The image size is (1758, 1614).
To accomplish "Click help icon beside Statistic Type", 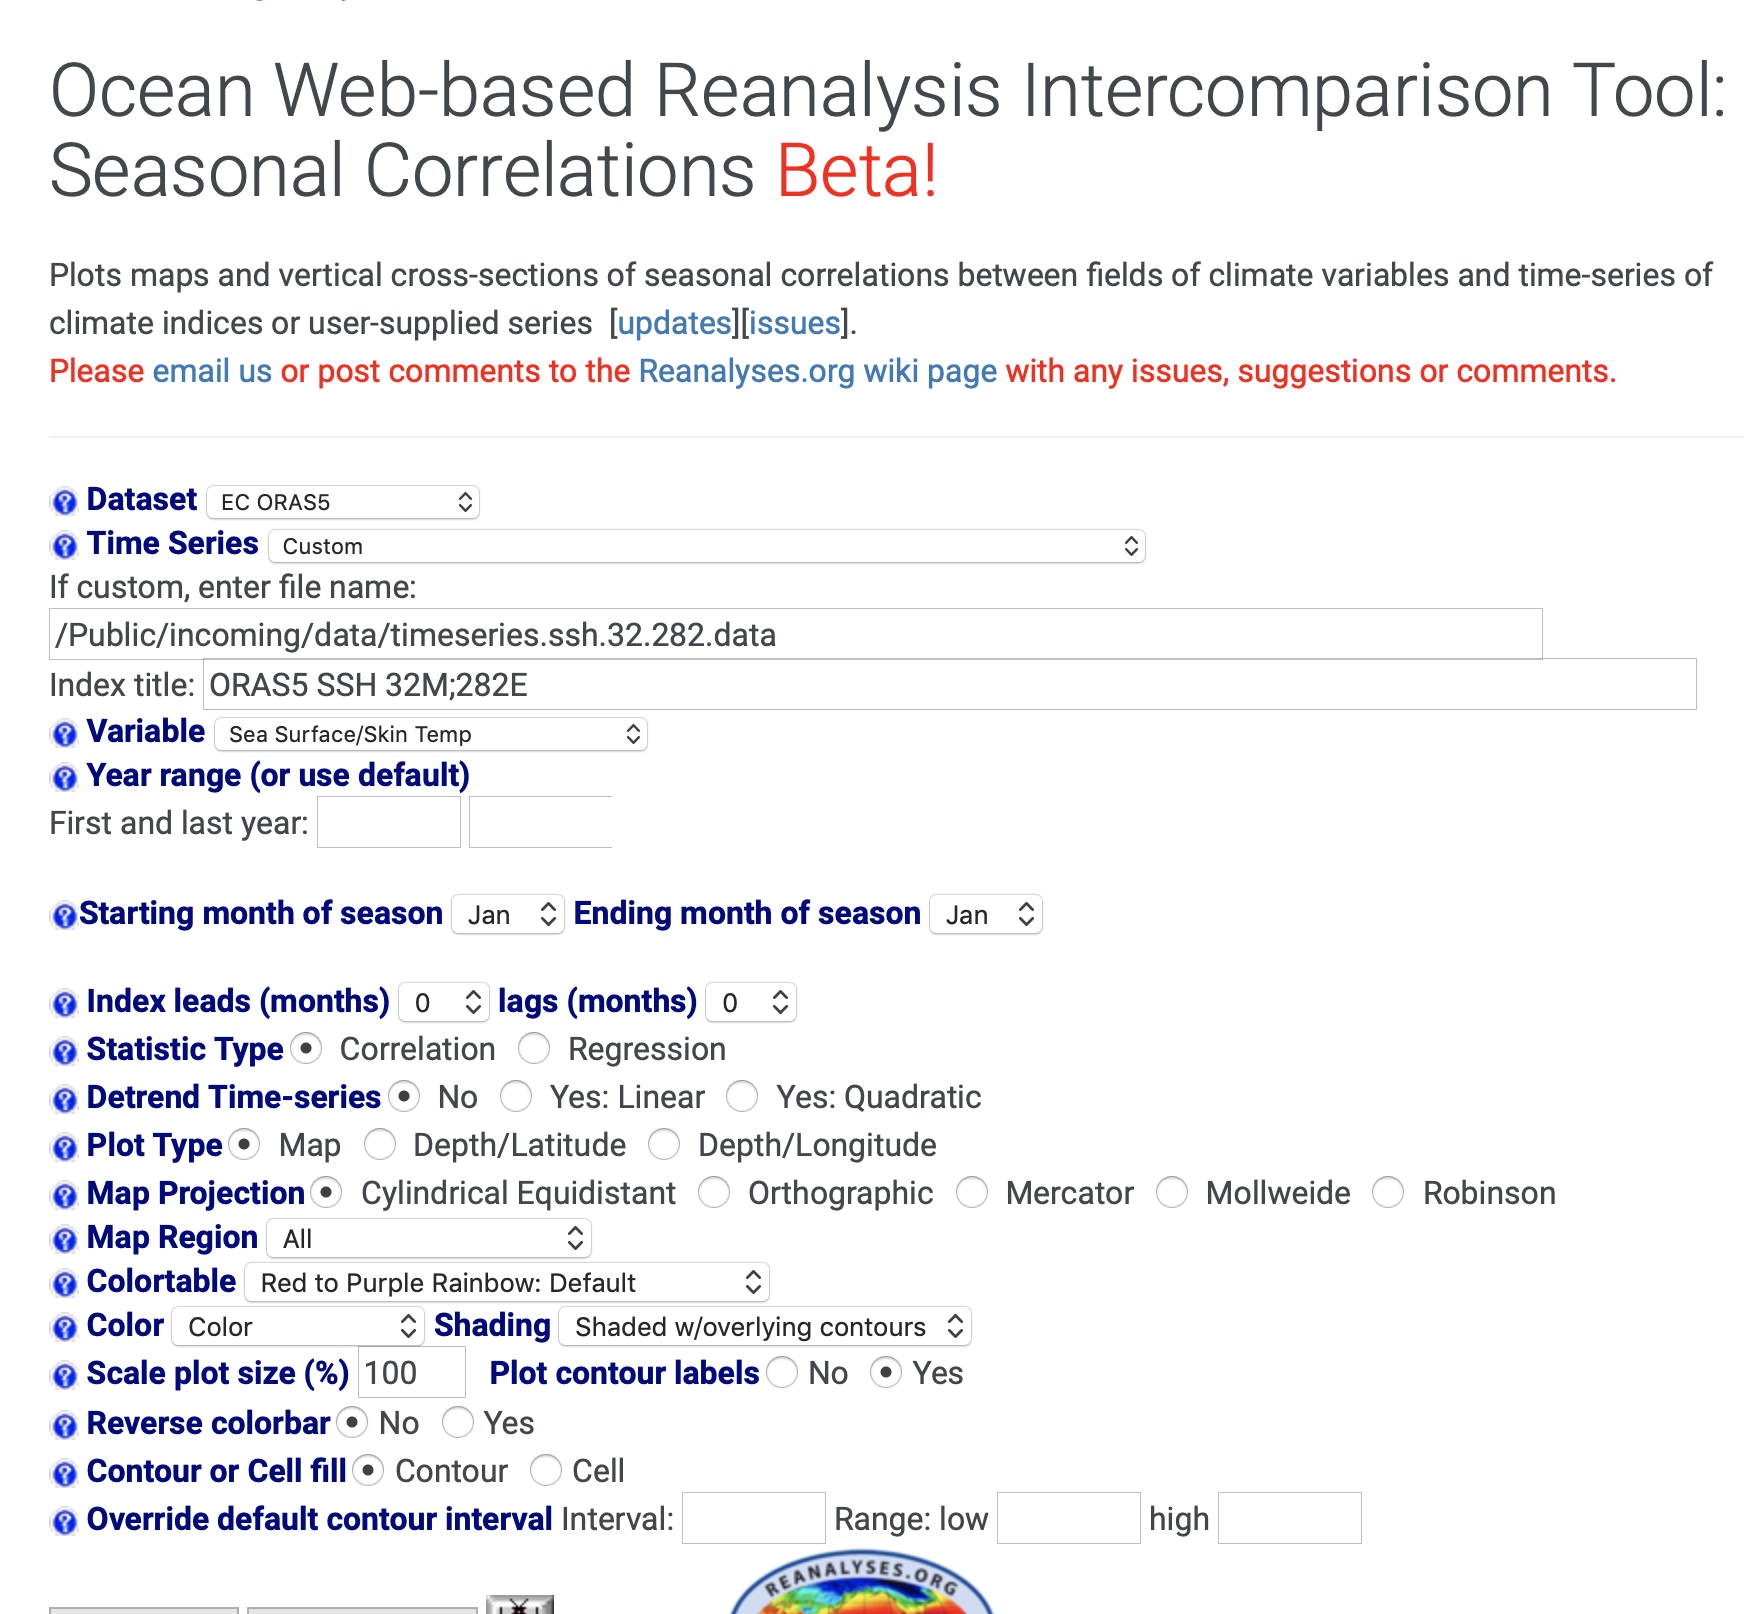I will tap(64, 1051).
